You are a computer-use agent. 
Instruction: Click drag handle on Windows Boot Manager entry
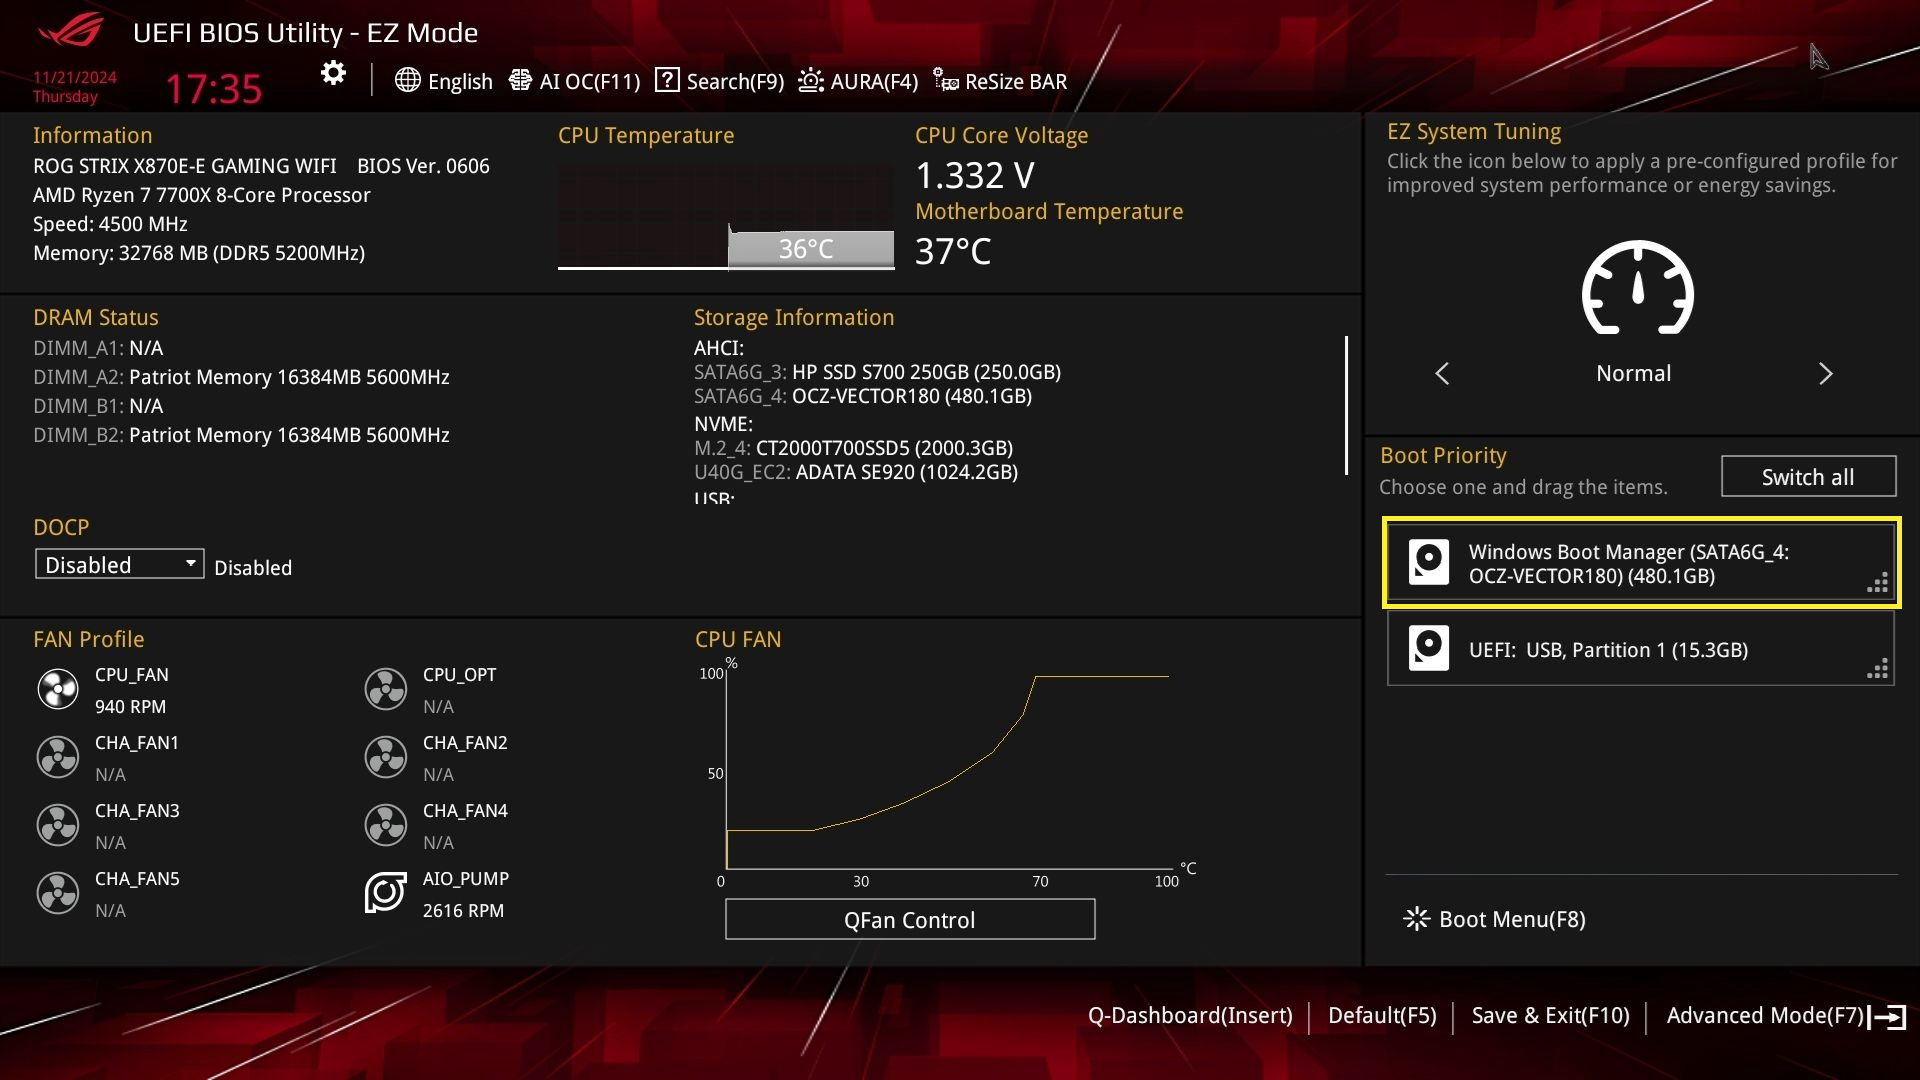click(x=1877, y=583)
